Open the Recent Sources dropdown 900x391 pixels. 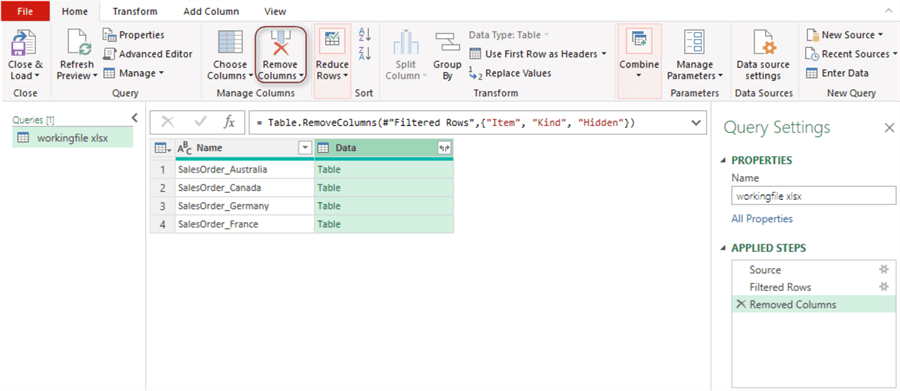click(851, 54)
